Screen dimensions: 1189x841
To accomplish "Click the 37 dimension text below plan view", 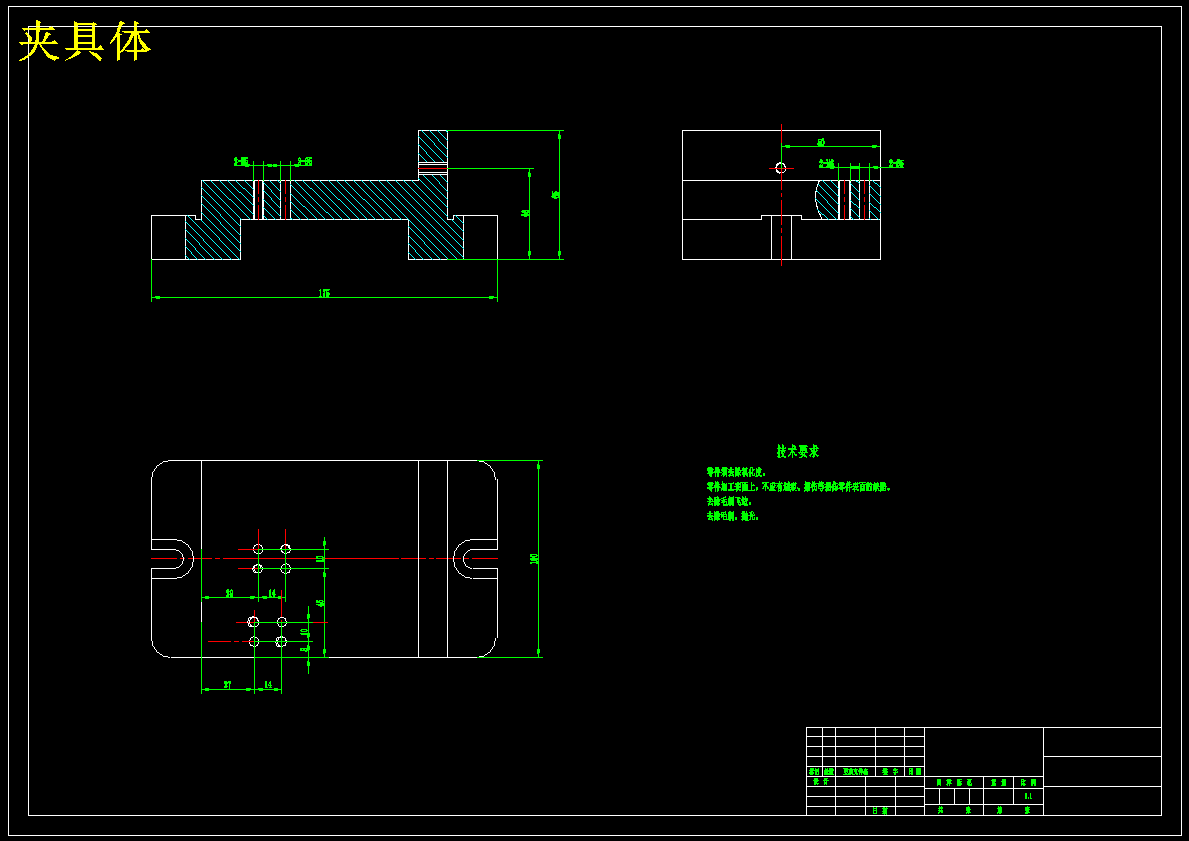I will [227, 685].
